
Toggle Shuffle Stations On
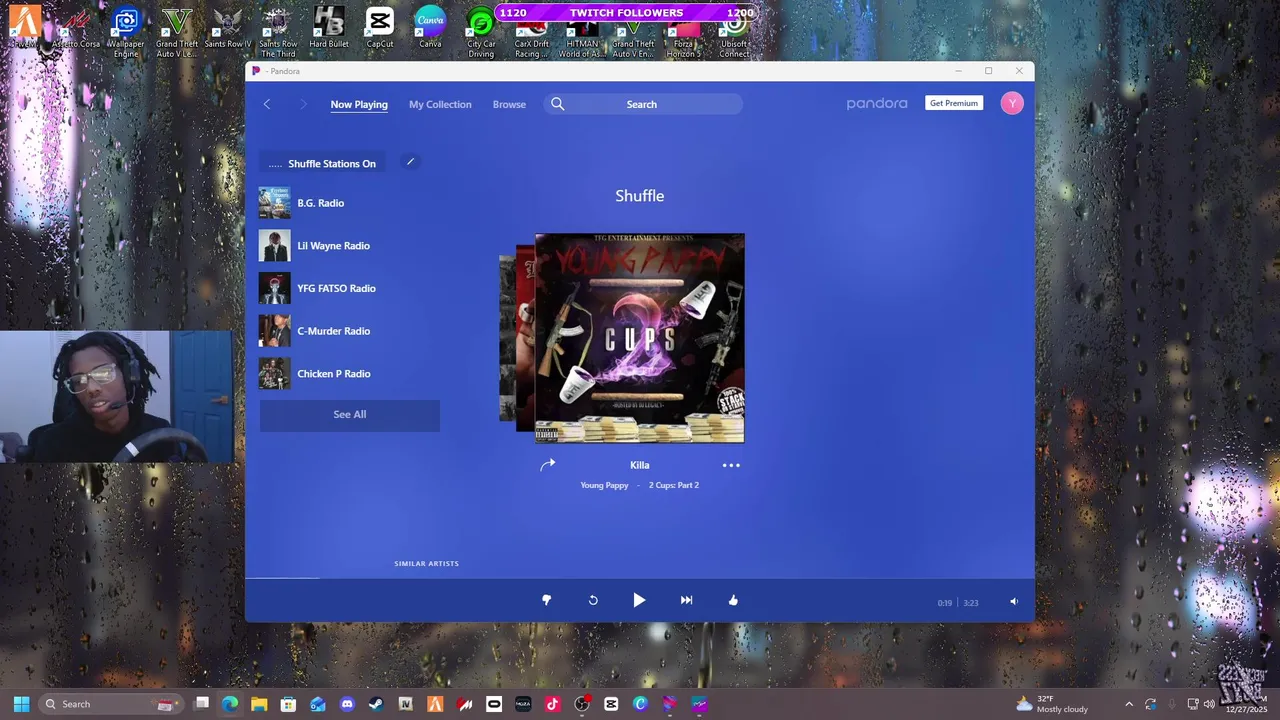click(323, 163)
